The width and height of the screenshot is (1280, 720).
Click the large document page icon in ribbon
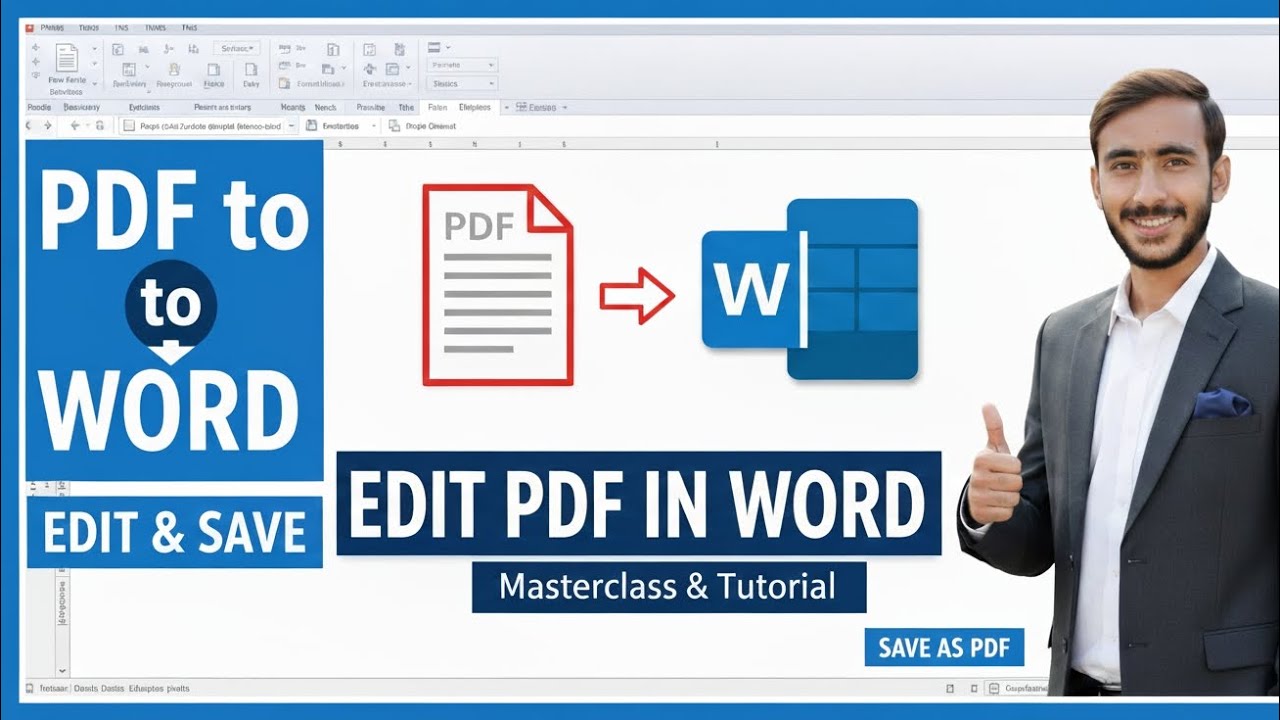point(67,57)
